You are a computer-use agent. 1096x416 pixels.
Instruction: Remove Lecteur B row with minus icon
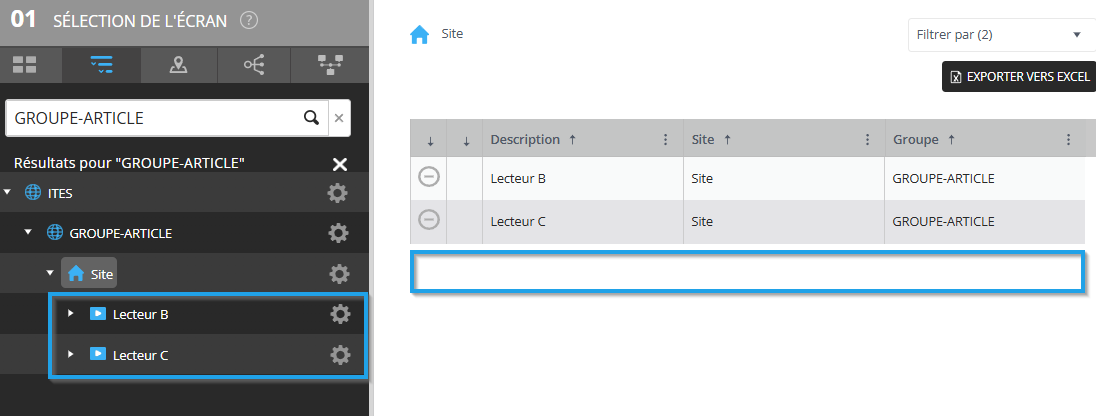tap(428, 177)
